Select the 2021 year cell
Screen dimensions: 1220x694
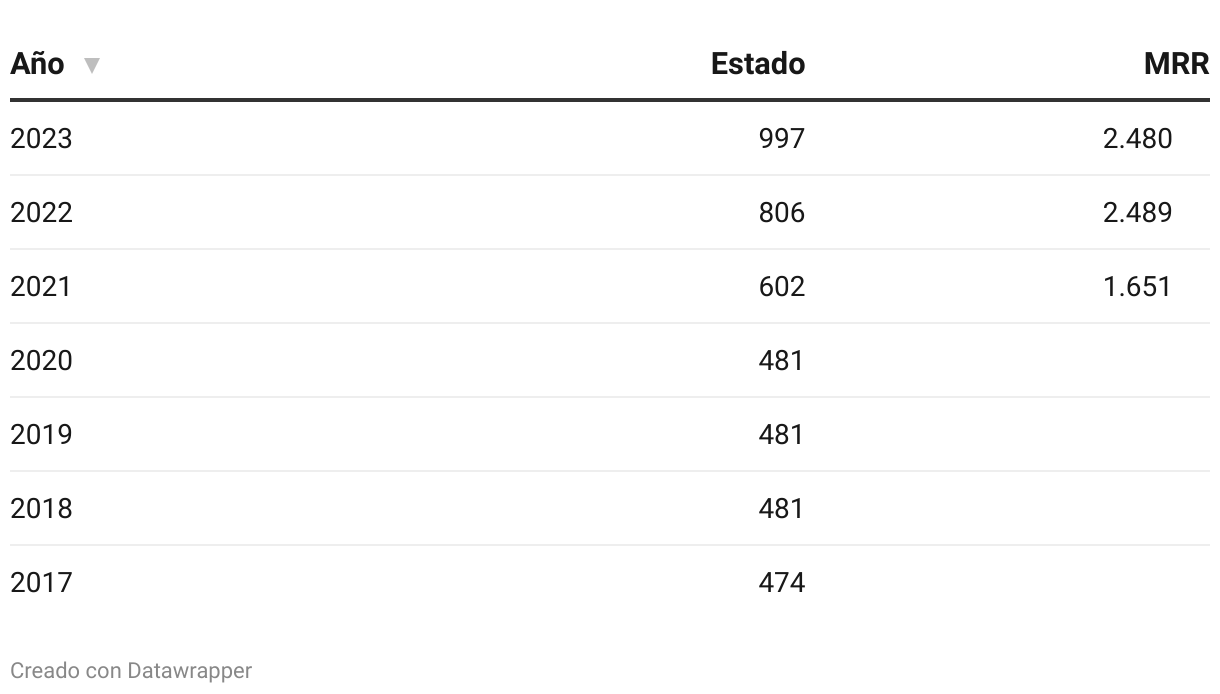41,286
